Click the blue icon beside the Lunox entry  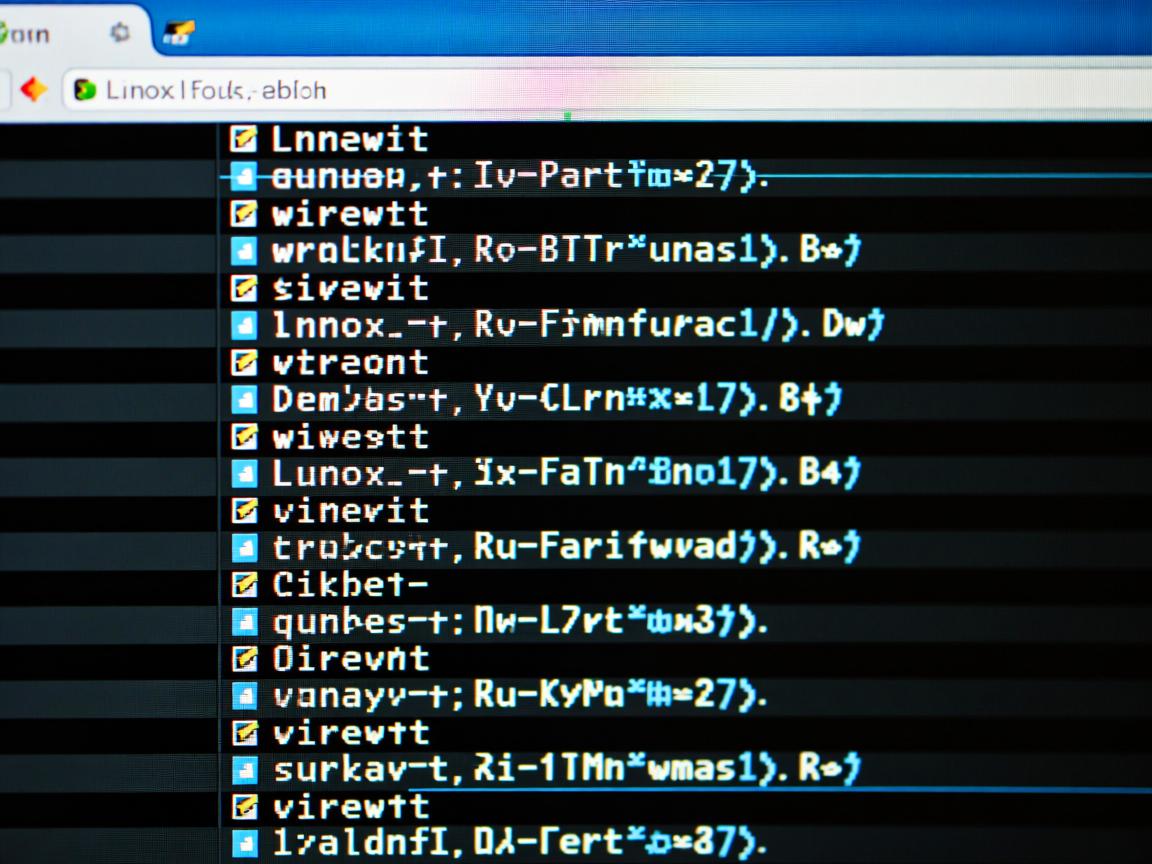(x=244, y=473)
